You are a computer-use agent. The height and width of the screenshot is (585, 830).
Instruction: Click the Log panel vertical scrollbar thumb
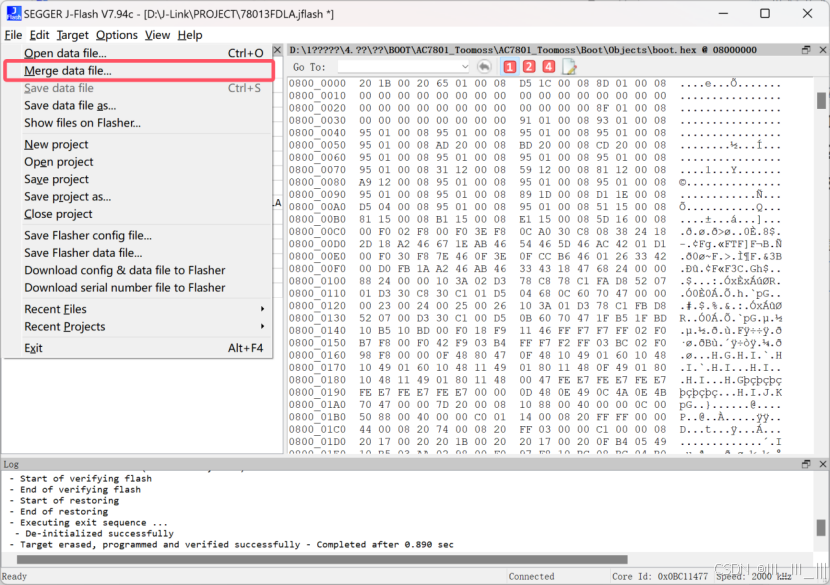821,527
